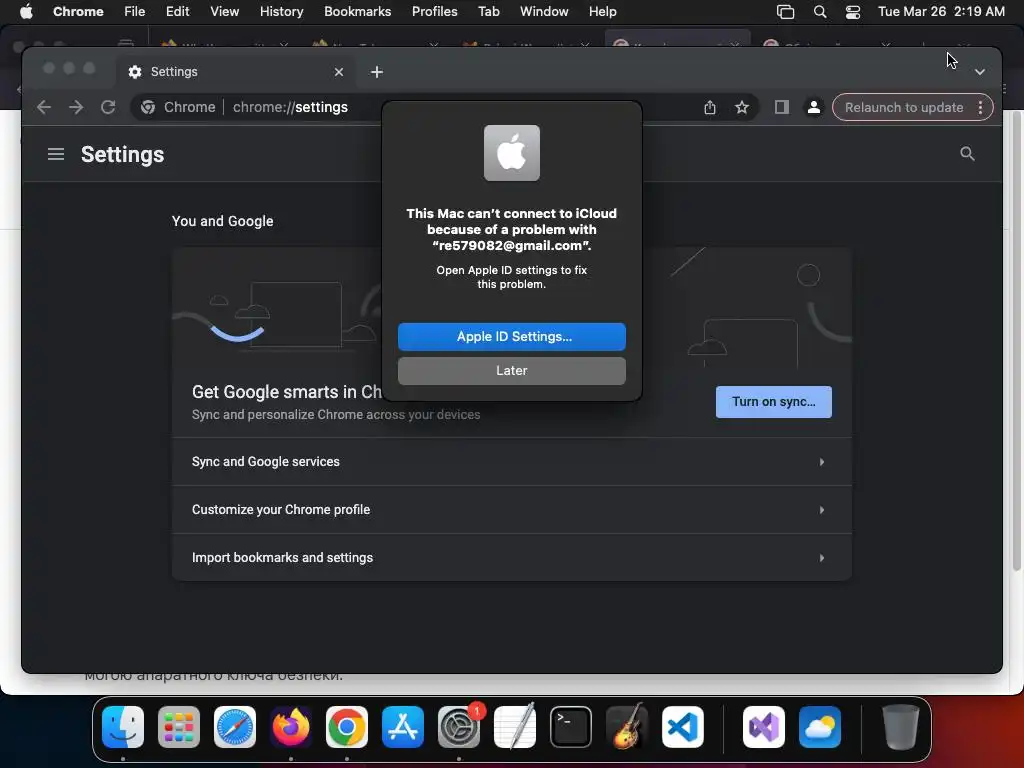Open the Finder icon in the dock
This screenshot has width=1024, height=768.
coord(123,727)
